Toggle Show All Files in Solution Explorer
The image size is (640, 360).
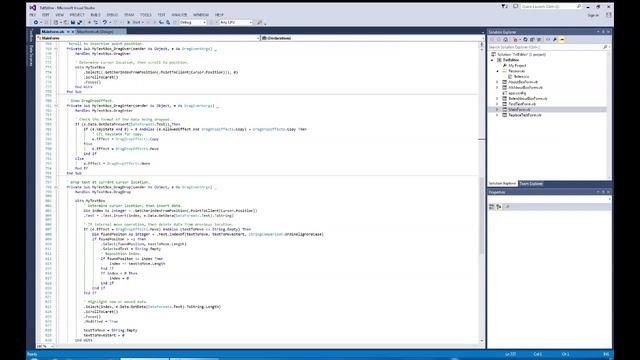click(x=539, y=40)
